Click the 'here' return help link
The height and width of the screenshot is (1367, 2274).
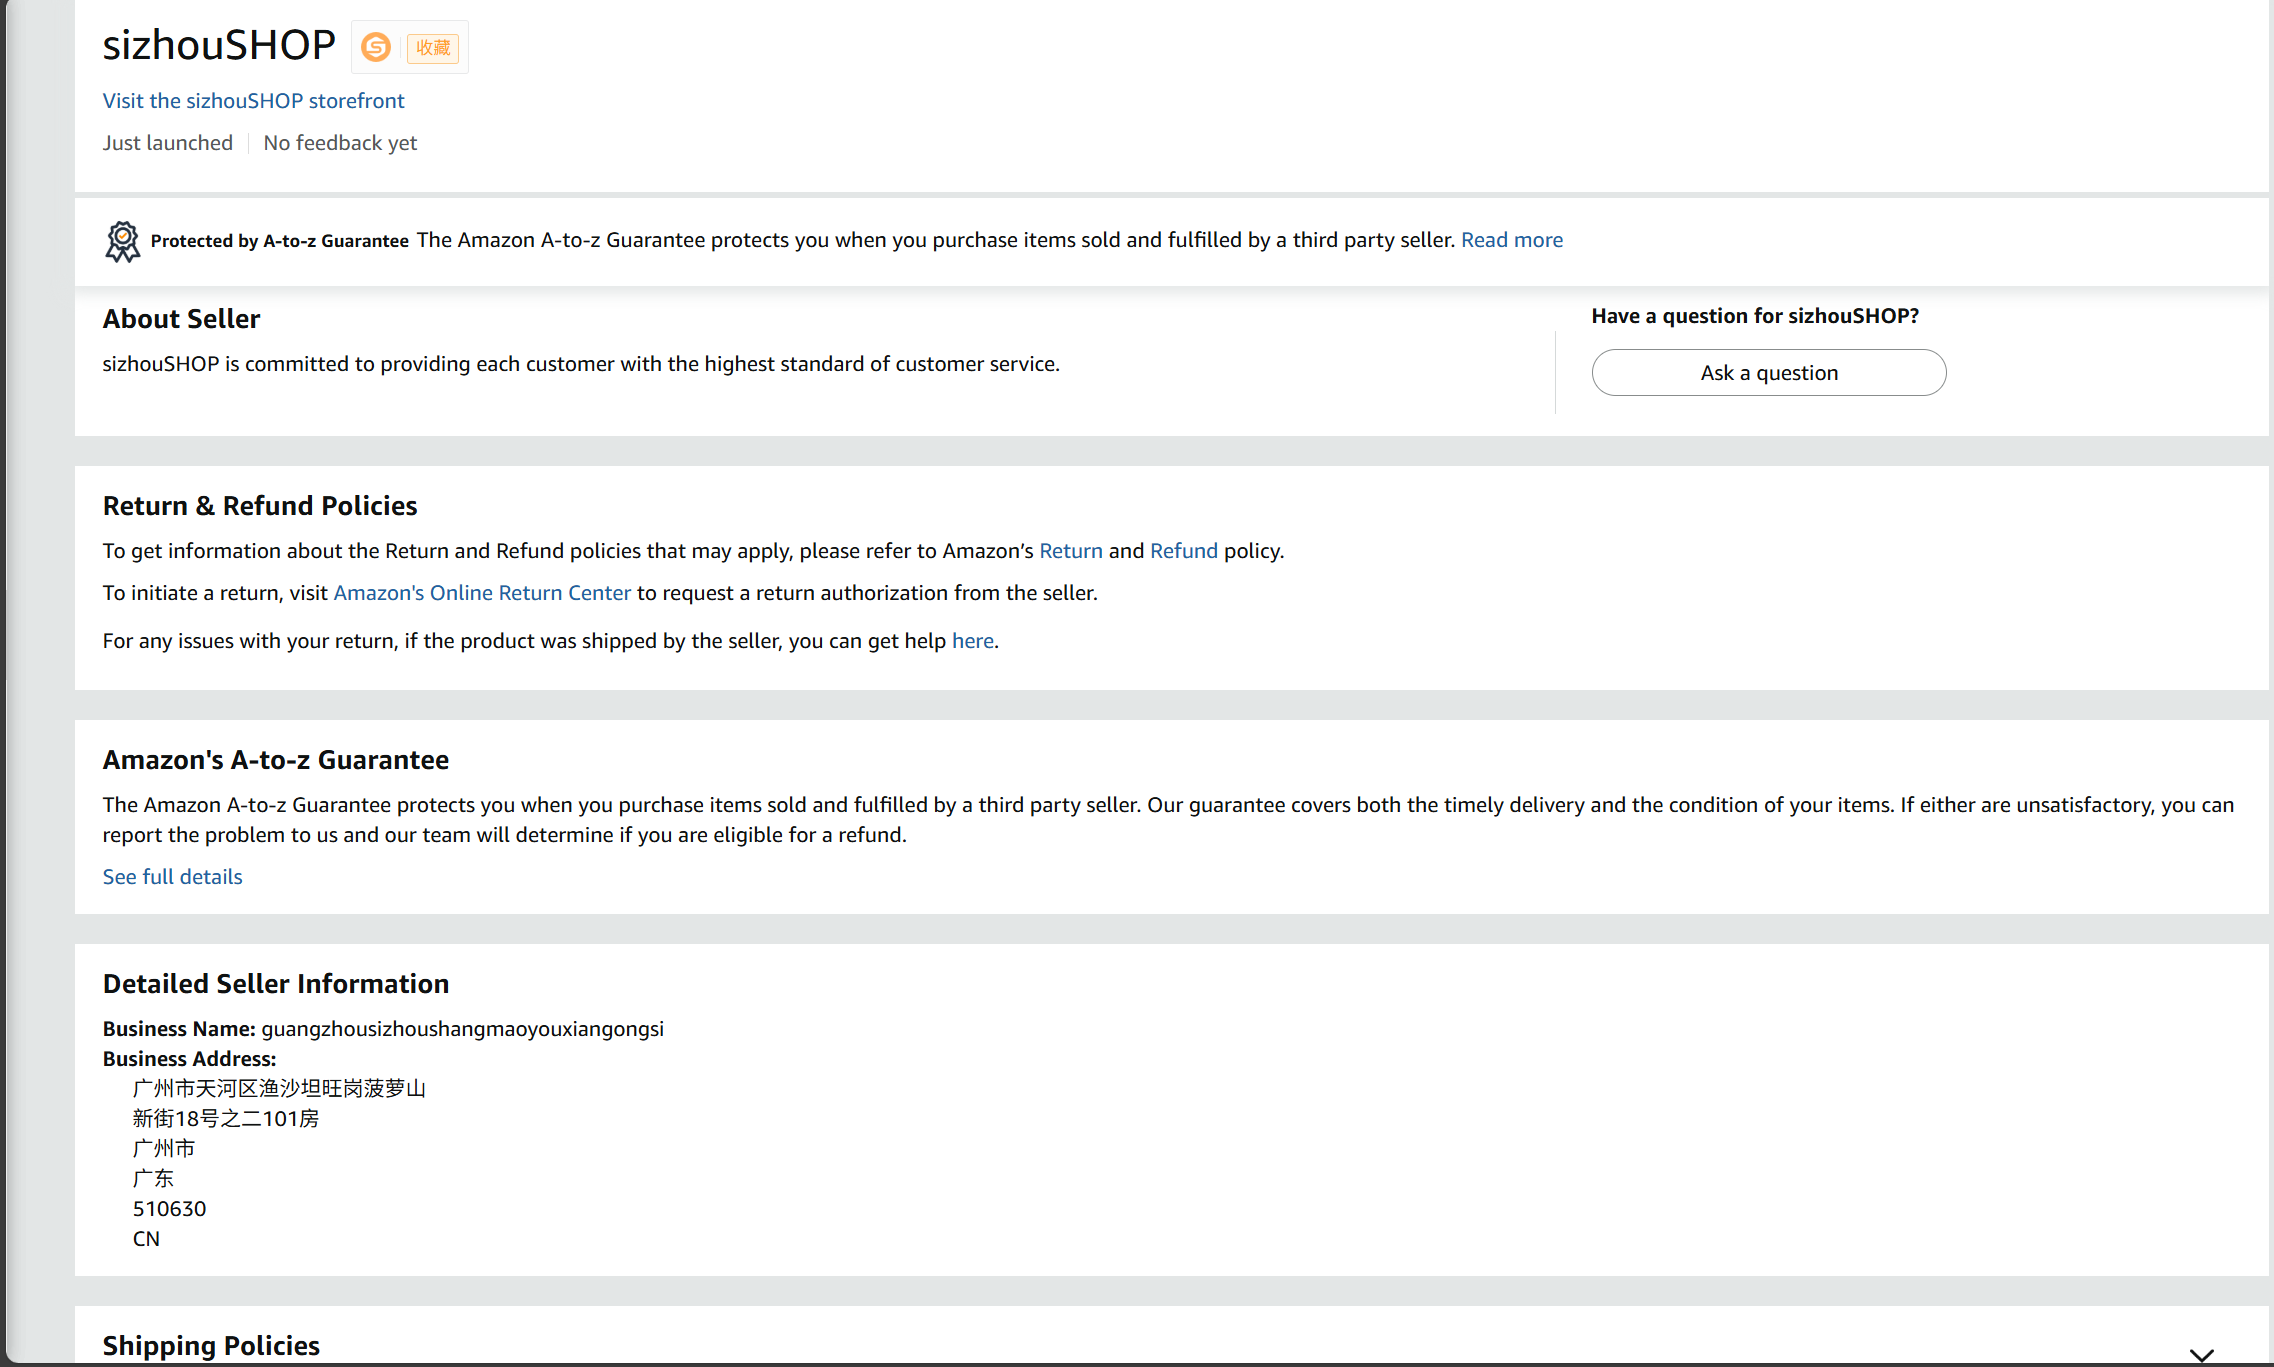click(972, 641)
